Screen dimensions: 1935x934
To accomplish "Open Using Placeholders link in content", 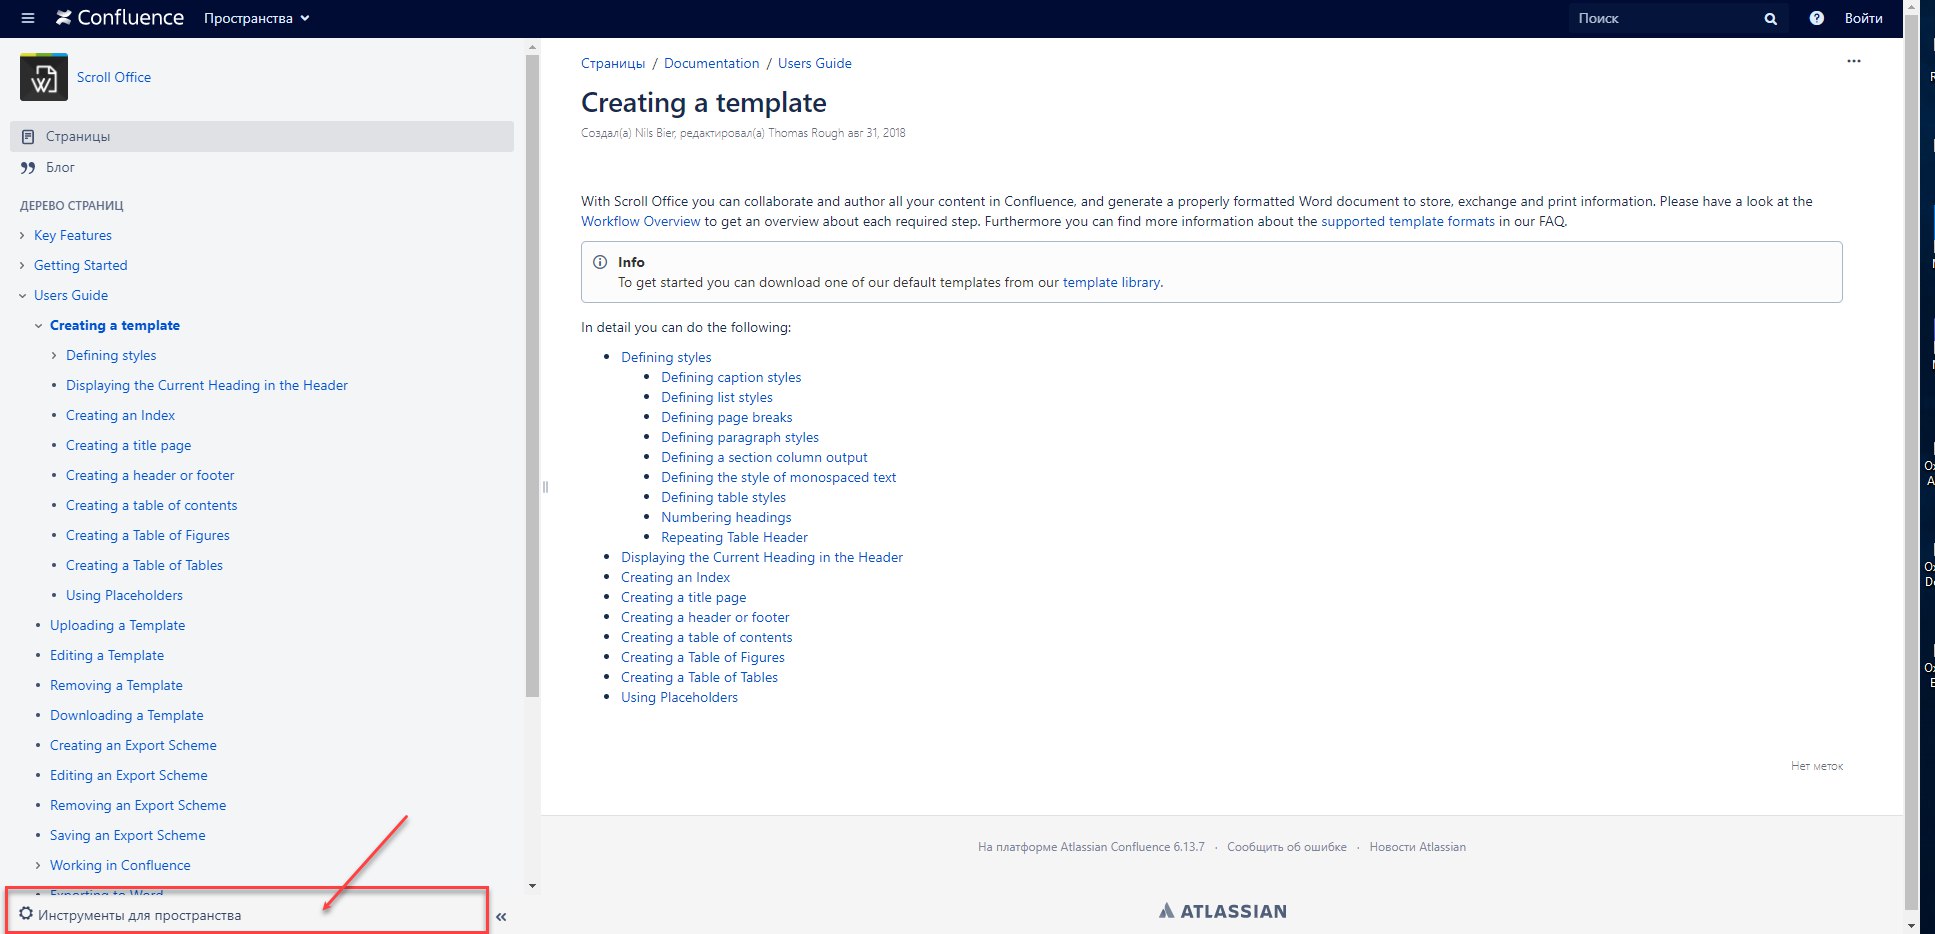I will pos(679,697).
